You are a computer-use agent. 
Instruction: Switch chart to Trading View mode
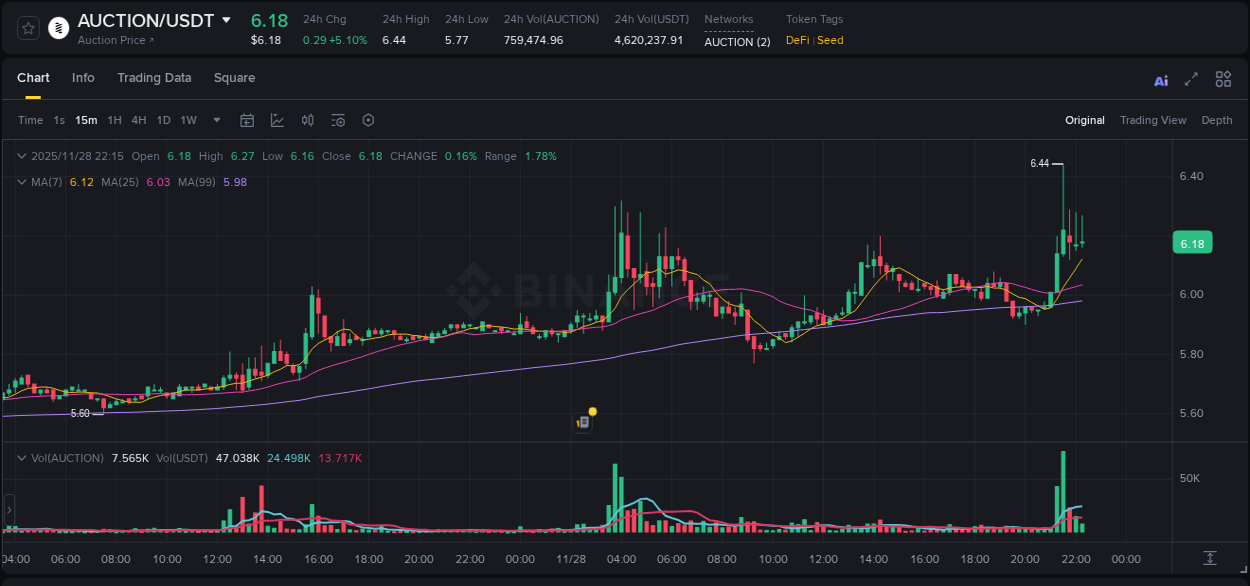[x=1153, y=120]
